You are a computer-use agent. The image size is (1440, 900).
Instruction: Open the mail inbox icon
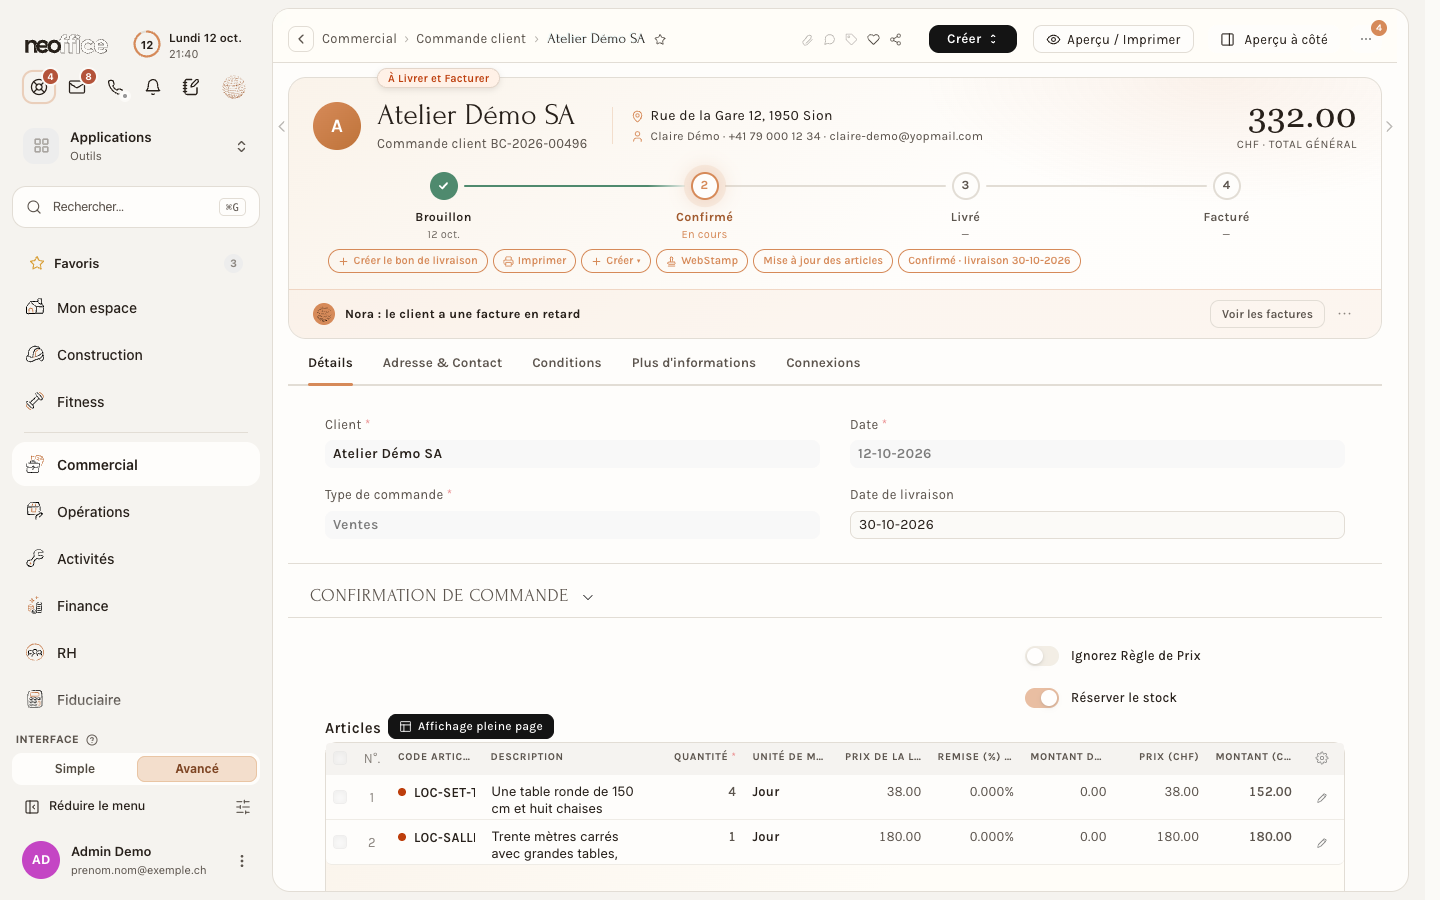click(77, 87)
